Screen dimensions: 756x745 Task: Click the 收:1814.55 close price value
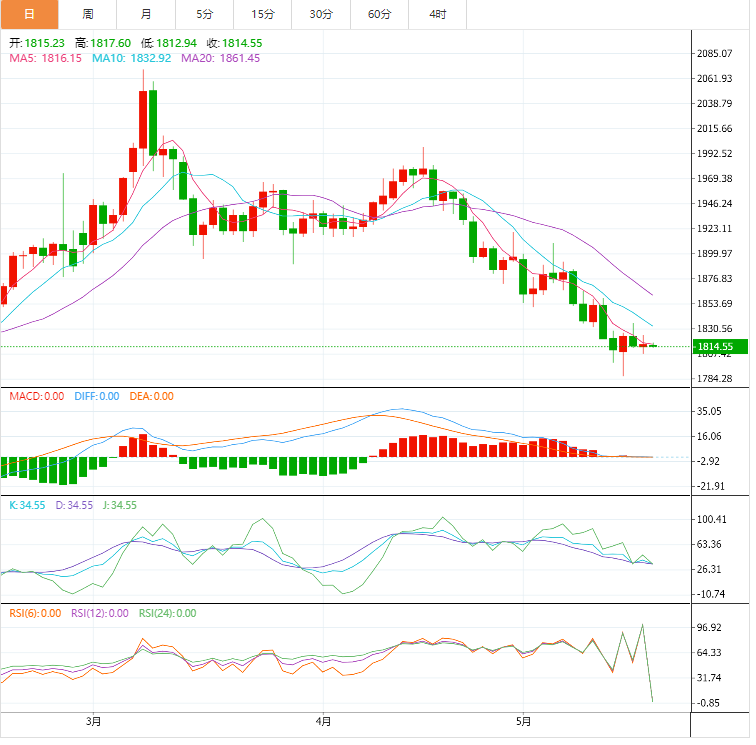pyautogui.click(x=234, y=43)
